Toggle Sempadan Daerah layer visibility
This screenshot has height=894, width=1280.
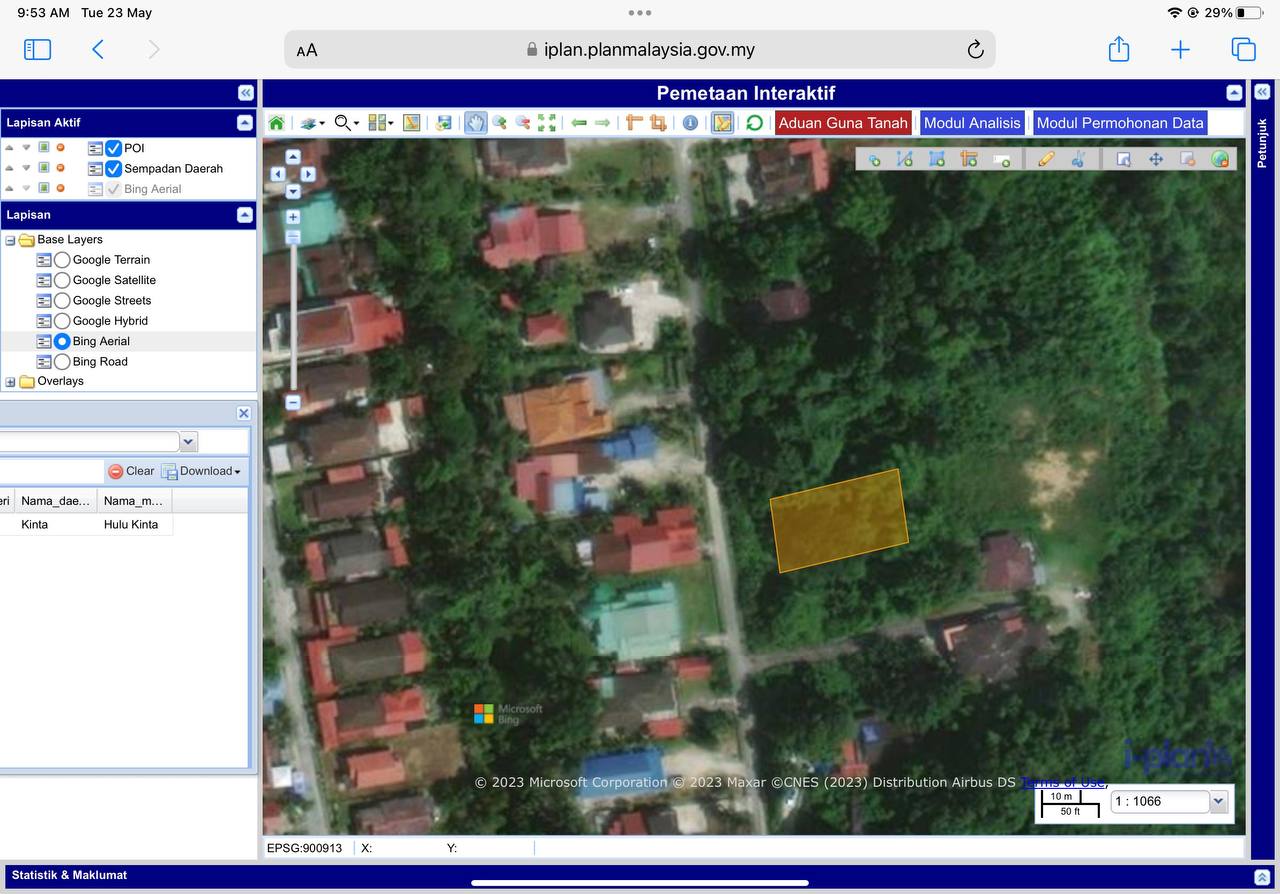point(114,169)
